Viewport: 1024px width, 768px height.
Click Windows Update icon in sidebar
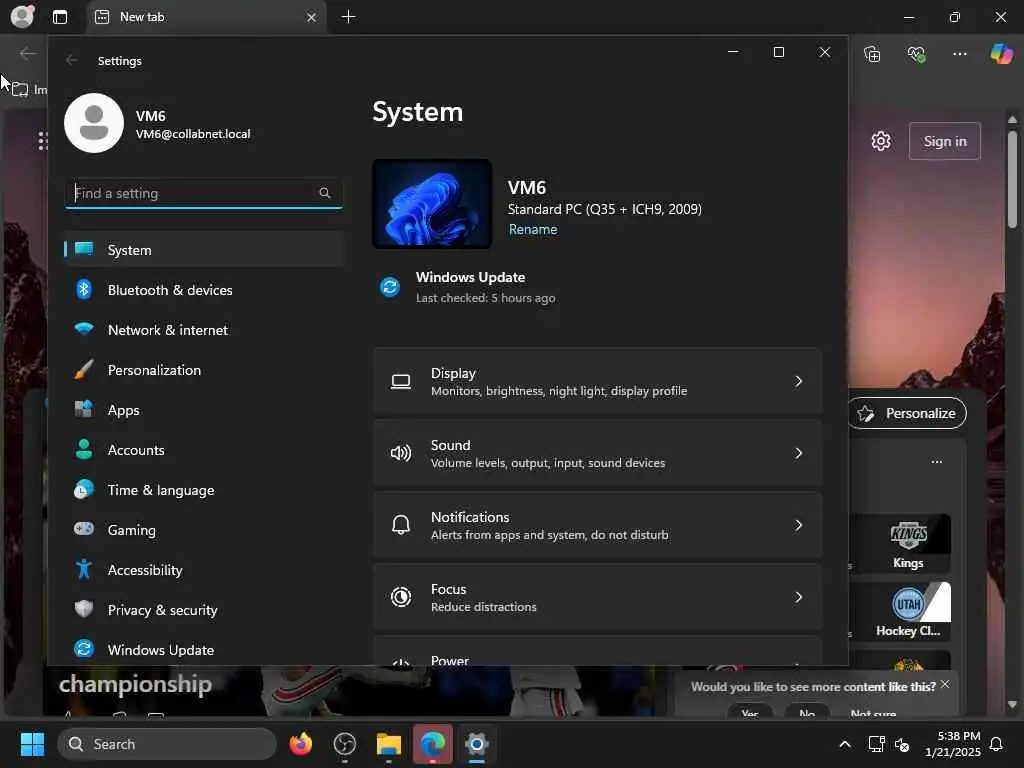pyautogui.click(x=84, y=649)
